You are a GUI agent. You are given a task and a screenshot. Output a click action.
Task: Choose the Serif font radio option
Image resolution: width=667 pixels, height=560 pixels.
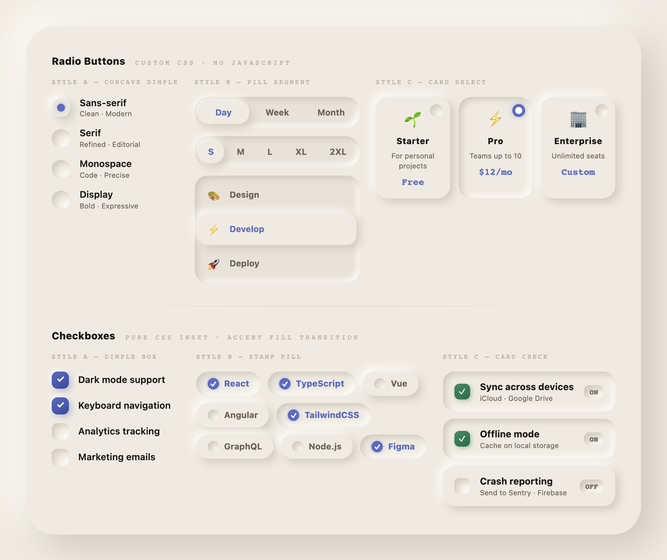(x=61, y=138)
